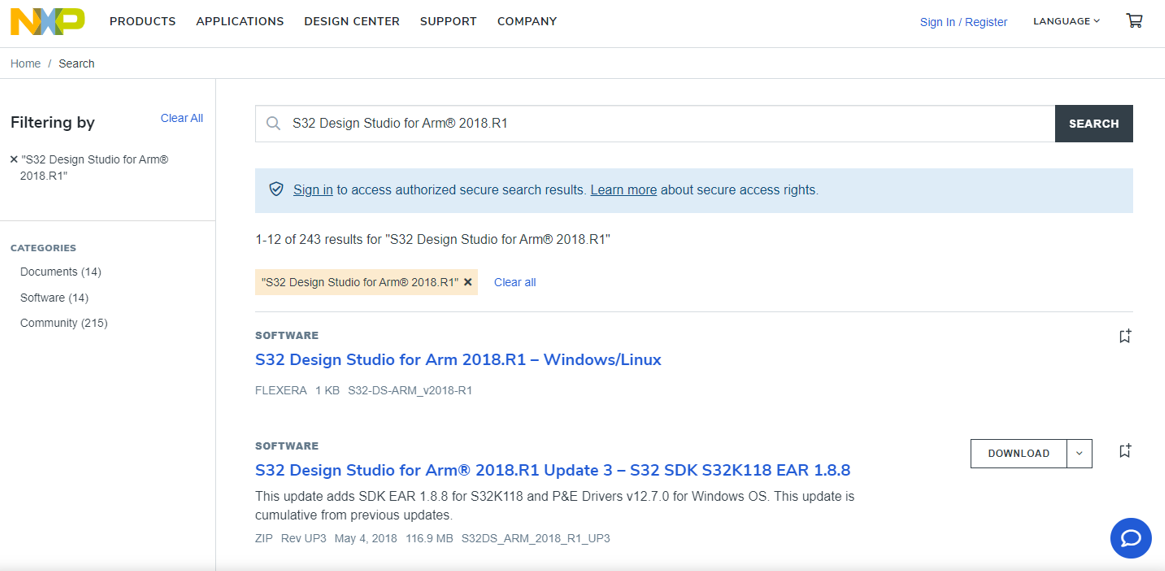Click Sign In / Register
This screenshot has height=571, width=1165.
(964, 22)
